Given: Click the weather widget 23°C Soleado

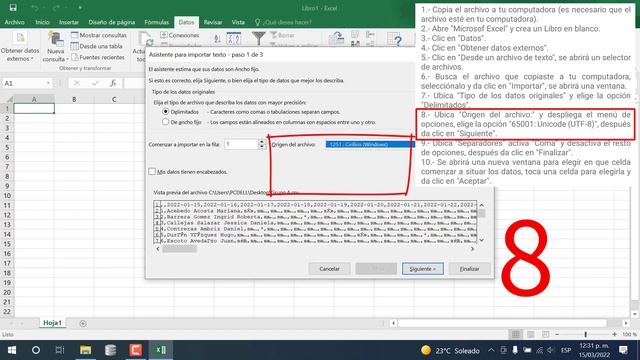Looking at the screenshot, I should [x=451, y=350].
